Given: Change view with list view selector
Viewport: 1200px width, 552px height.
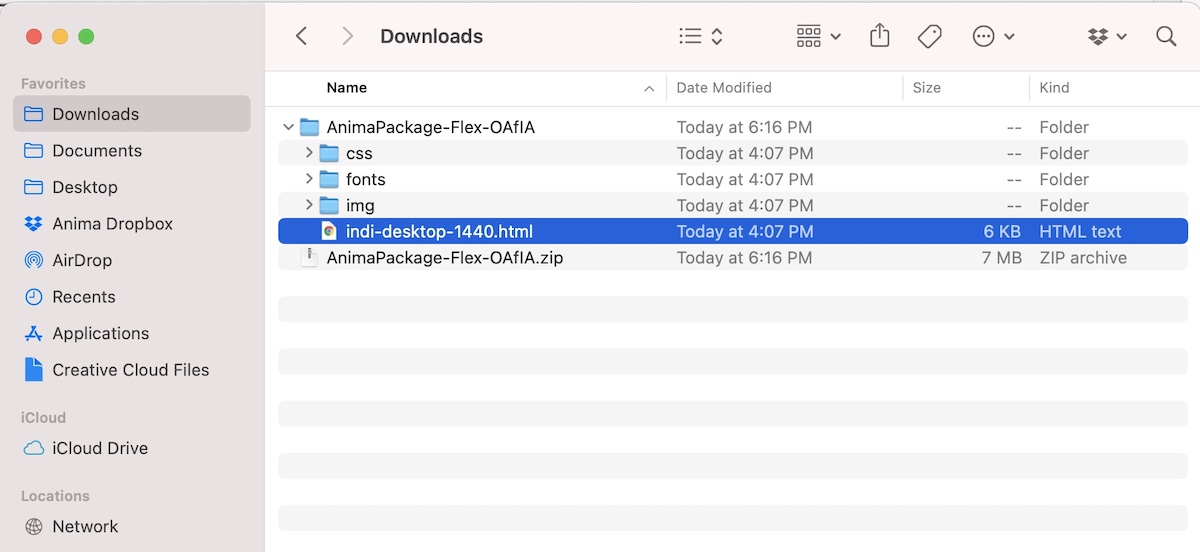Looking at the screenshot, I should (700, 36).
